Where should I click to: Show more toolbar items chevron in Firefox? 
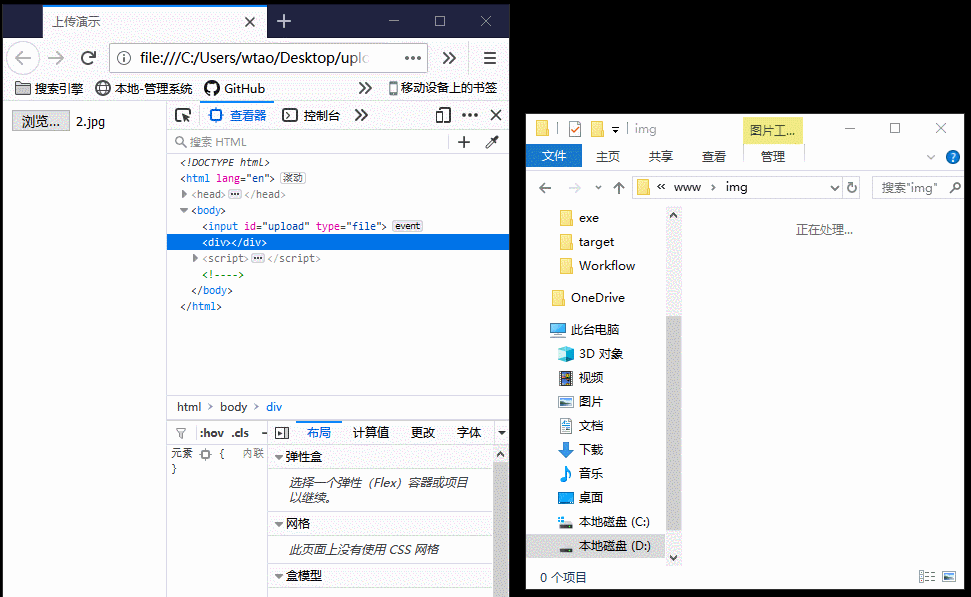coord(450,58)
